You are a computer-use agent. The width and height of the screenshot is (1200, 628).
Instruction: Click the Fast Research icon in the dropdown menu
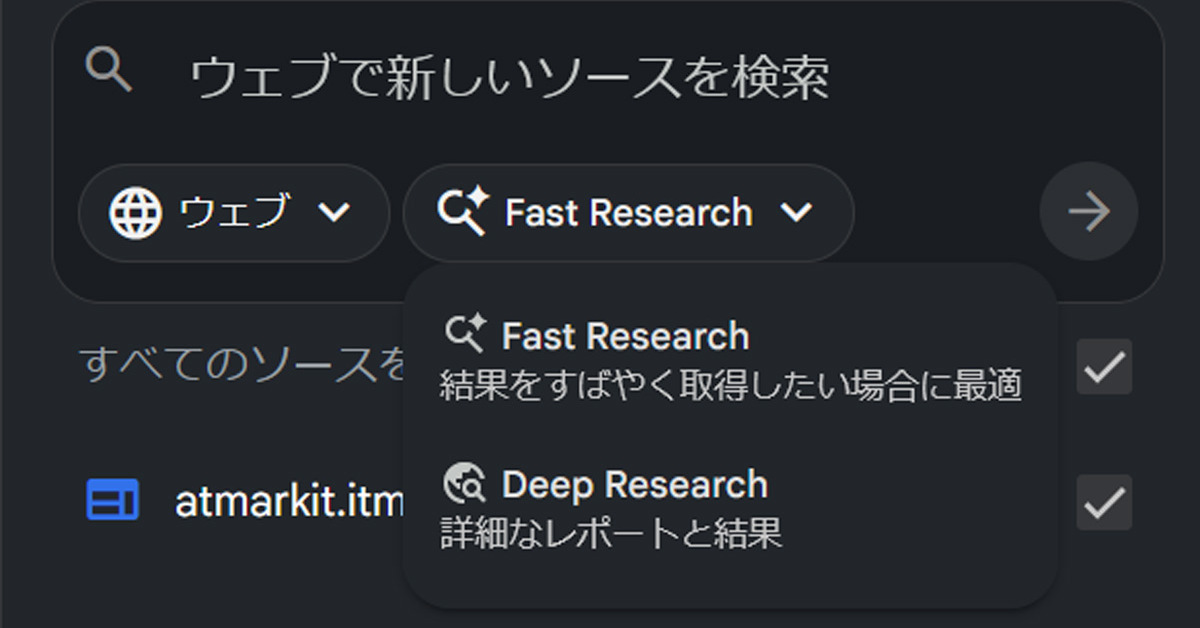click(465, 335)
